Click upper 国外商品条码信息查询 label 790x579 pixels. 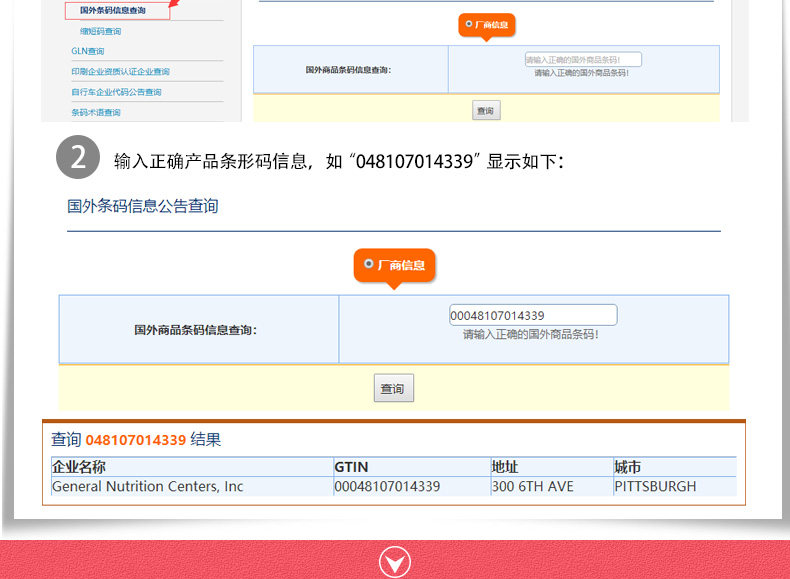click(x=348, y=70)
